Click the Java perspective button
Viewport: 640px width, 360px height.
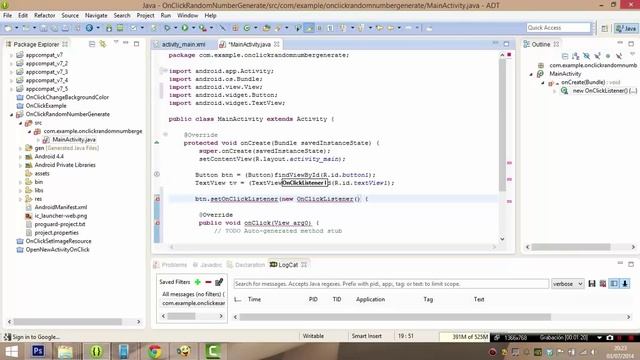coord(626,28)
